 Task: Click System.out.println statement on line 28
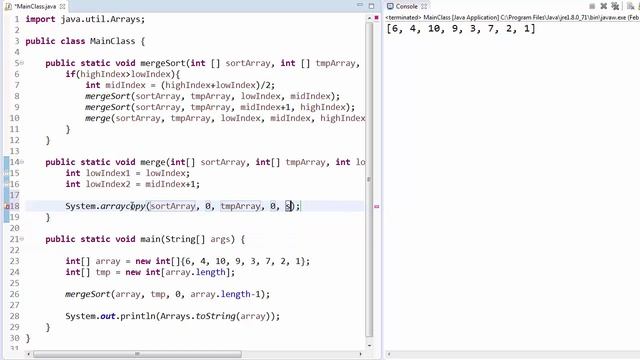173,316
